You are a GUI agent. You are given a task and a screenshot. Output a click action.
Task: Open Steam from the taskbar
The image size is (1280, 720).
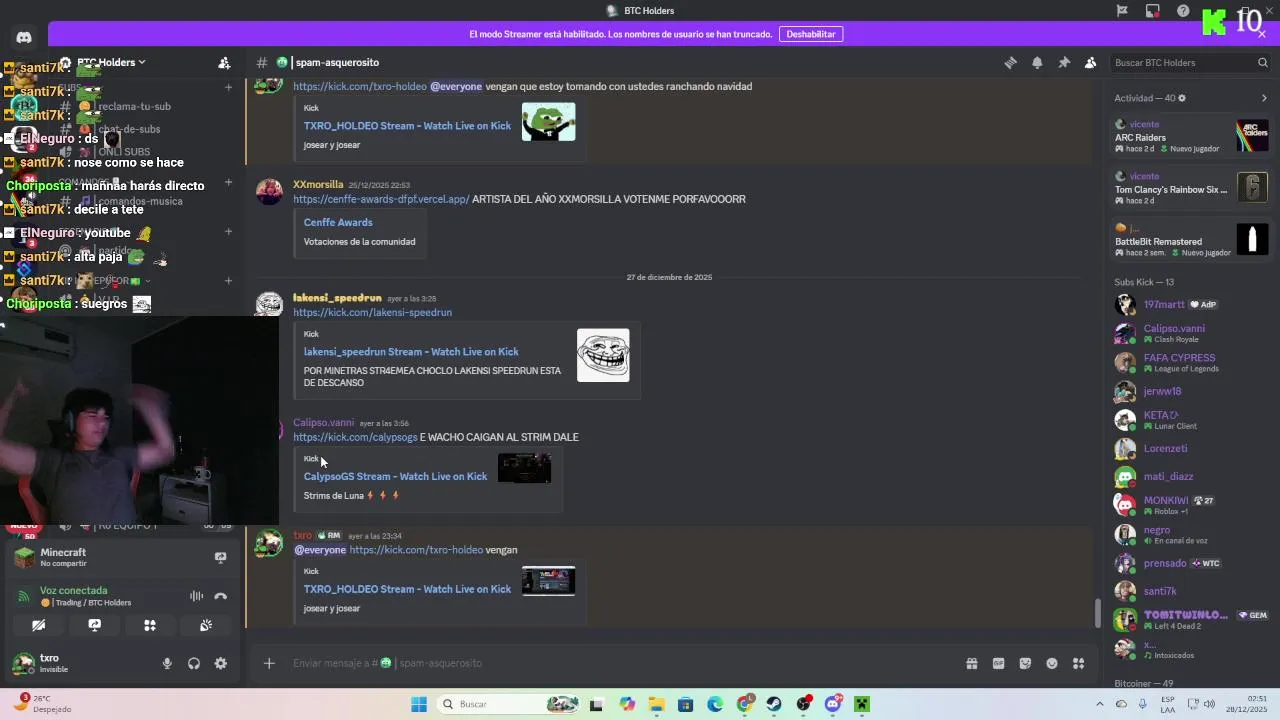coord(774,704)
